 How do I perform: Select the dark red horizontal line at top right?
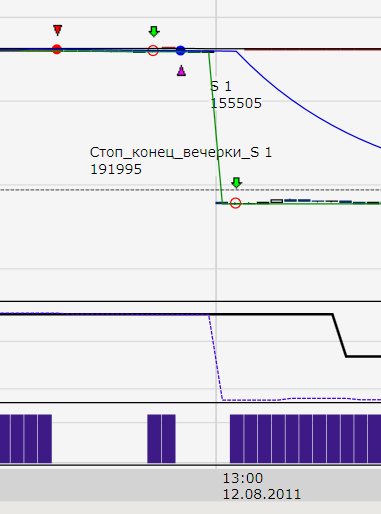coord(312,49)
